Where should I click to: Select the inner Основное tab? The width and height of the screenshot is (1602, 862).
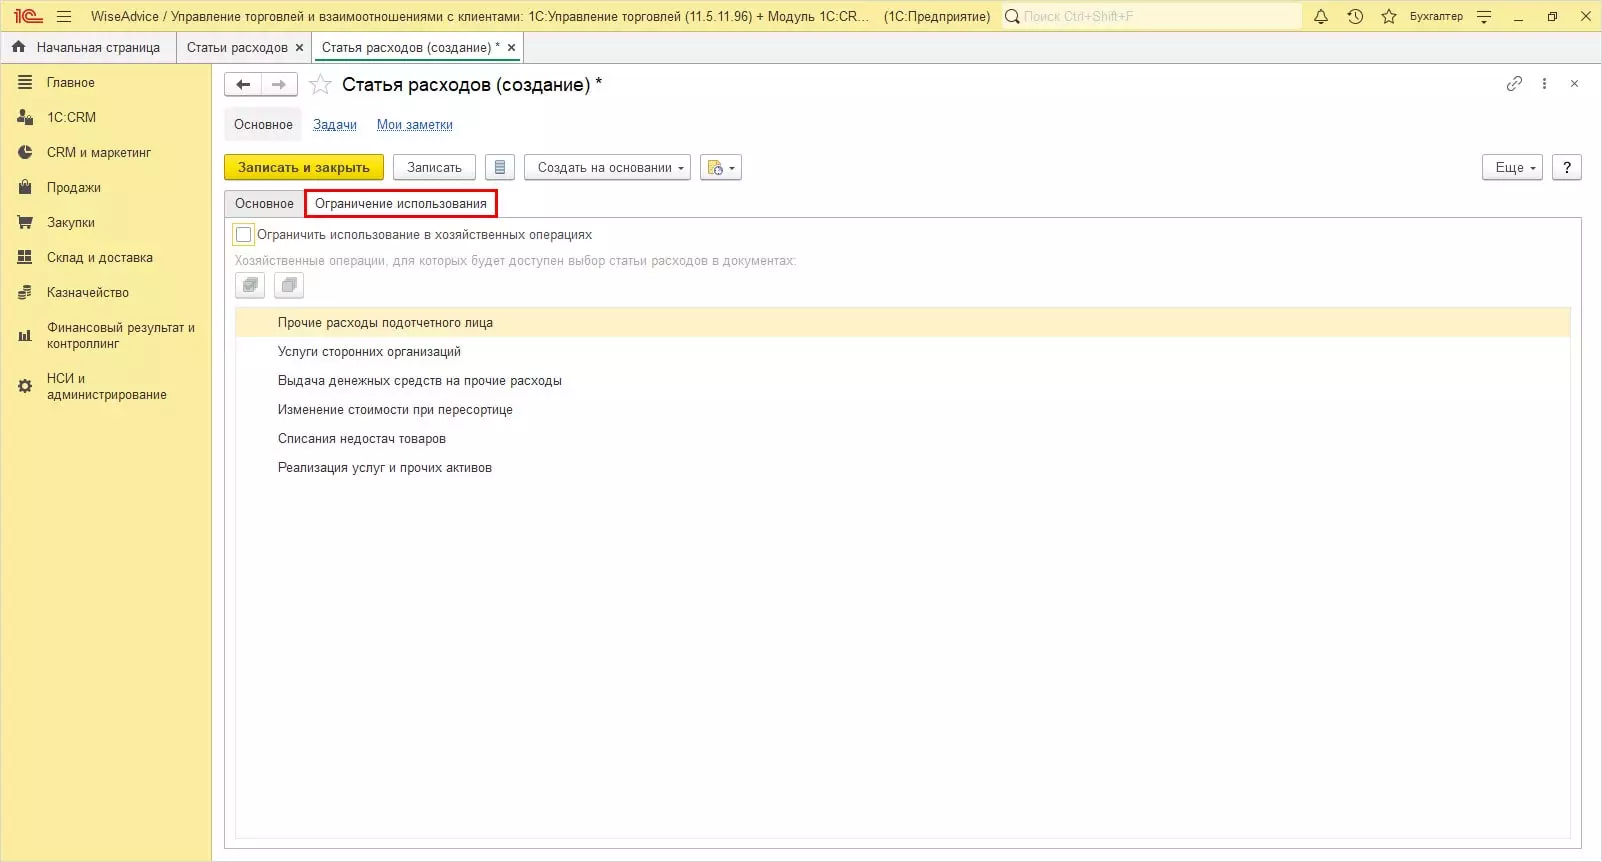[264, 203]
